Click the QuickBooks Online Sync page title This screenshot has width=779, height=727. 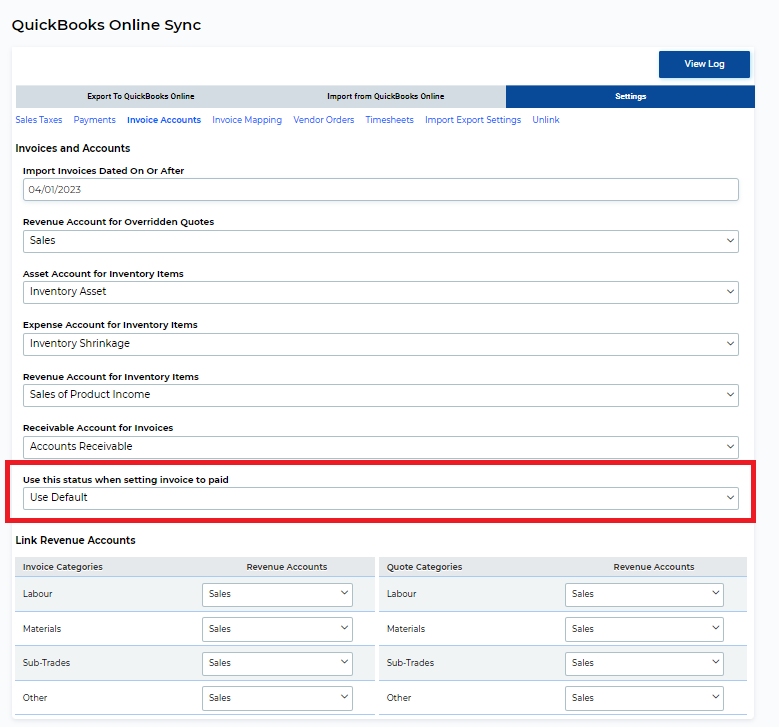tap(106, 25)
